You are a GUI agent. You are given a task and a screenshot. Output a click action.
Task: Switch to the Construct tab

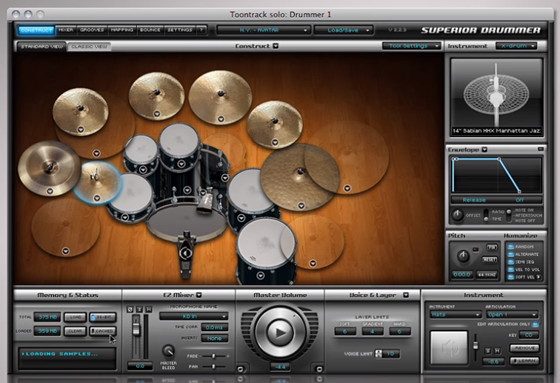[x=36, y=30]
